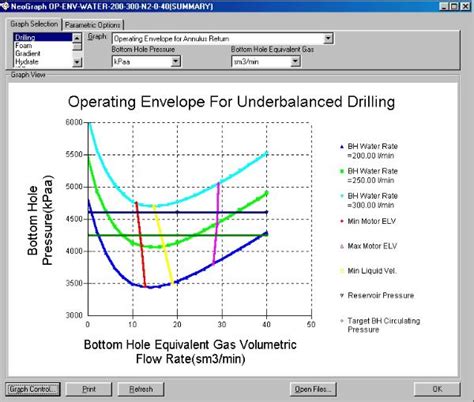Select the Graph Selection tab
This screenshot has width=474, height=402.
34,24
